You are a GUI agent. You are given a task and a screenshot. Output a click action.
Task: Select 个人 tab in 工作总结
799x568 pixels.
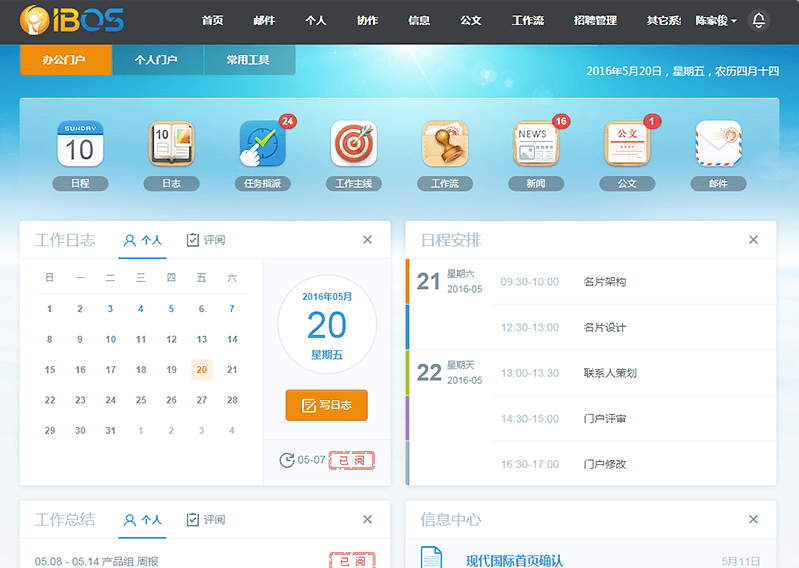point(142,520)
